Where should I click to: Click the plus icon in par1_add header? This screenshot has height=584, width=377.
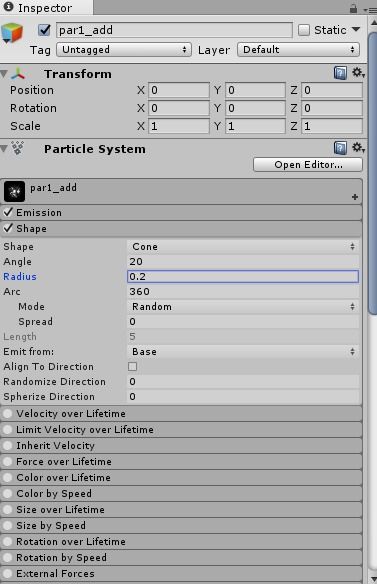tap(355, 197)
